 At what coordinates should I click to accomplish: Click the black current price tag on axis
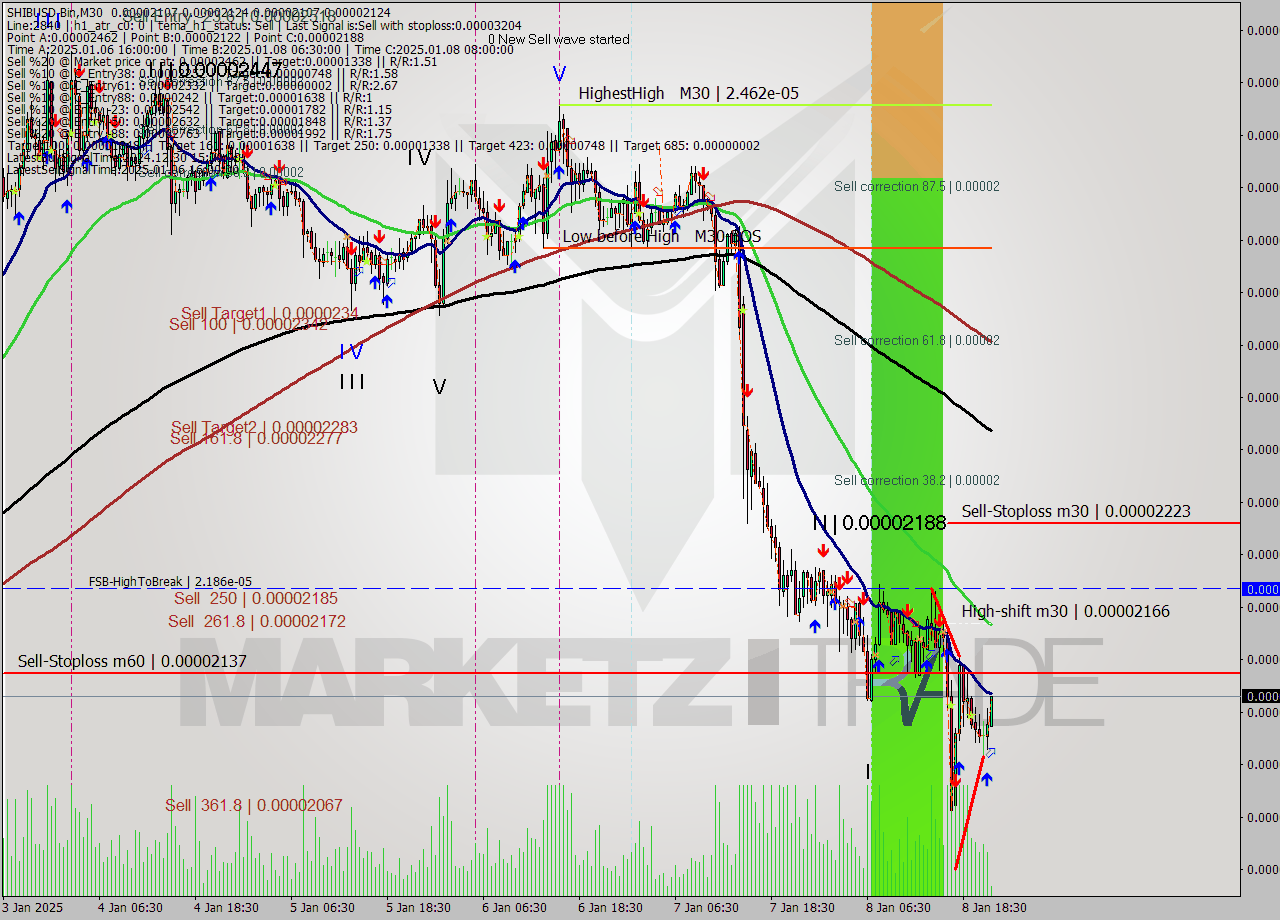[x=1260, y=696]
